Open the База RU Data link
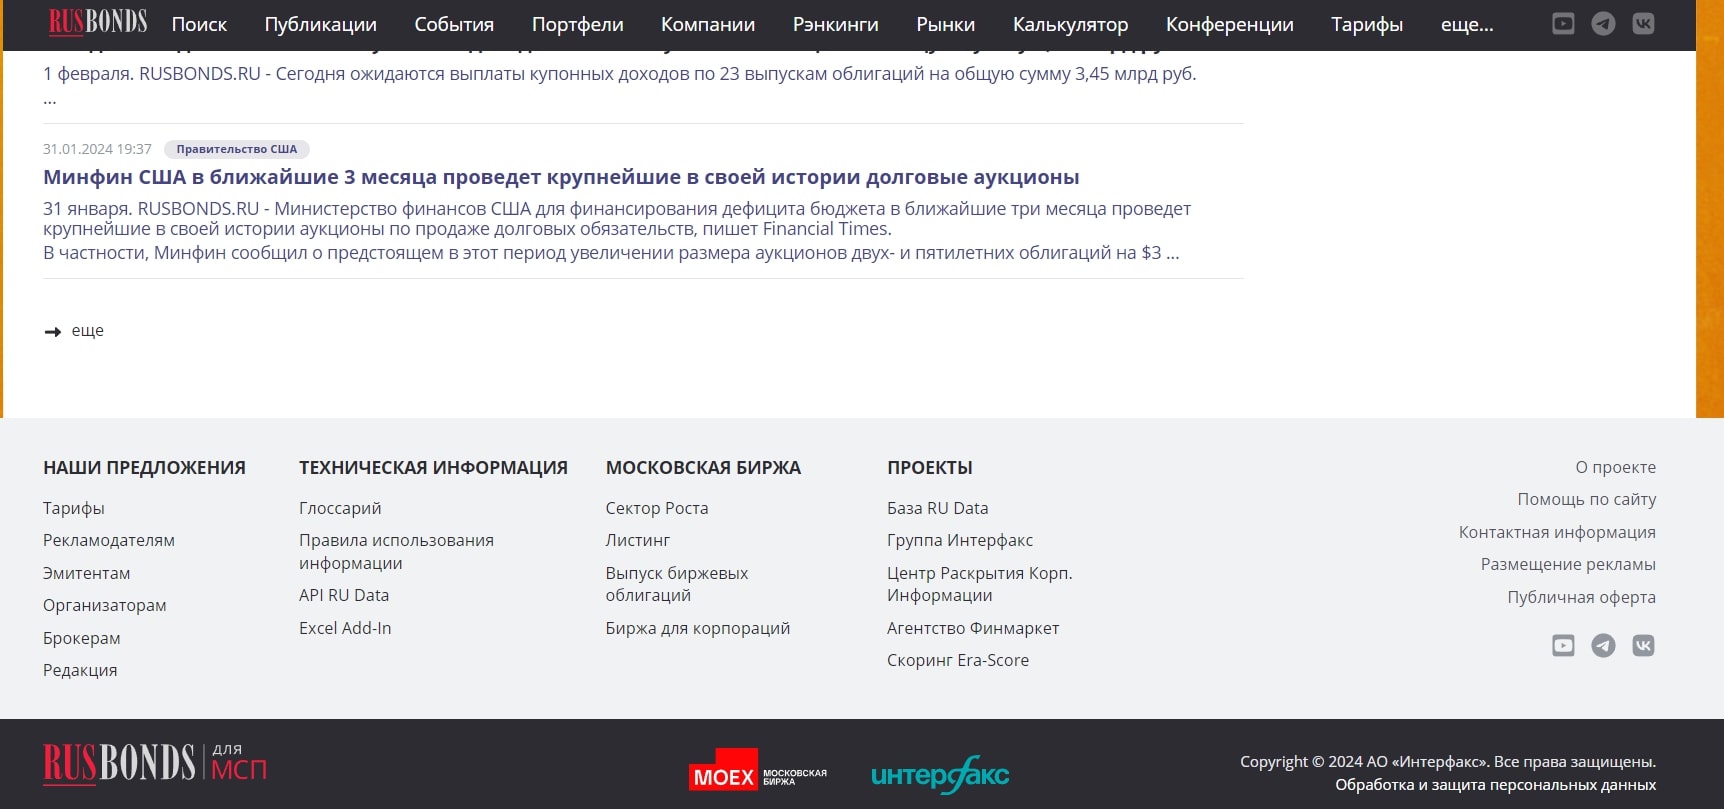The width and height of the screenshot is (1724, 809). (x=937, y=508)
